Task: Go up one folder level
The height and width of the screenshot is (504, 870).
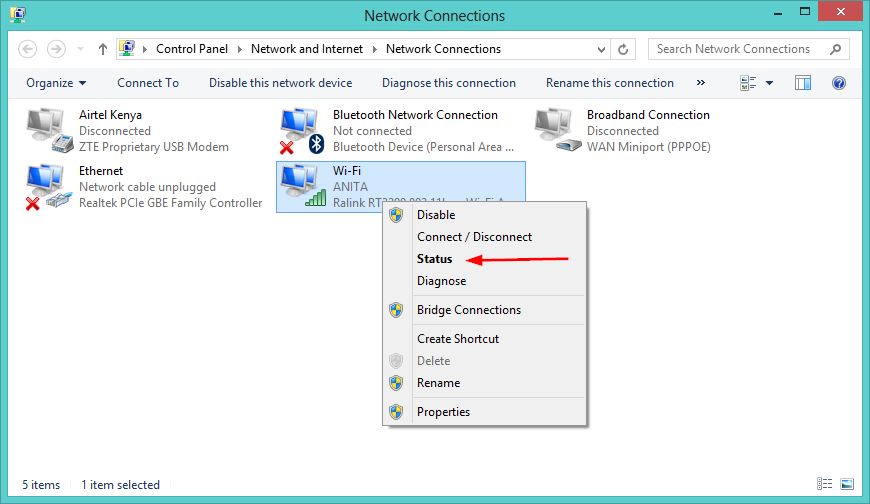Action: 103,49
